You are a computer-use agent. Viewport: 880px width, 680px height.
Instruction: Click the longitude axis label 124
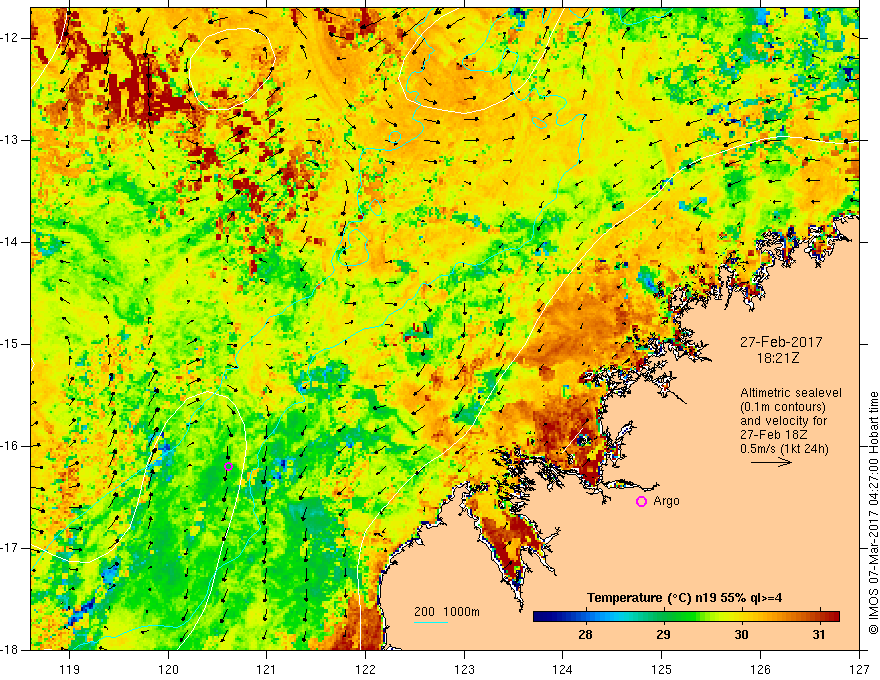563,669
